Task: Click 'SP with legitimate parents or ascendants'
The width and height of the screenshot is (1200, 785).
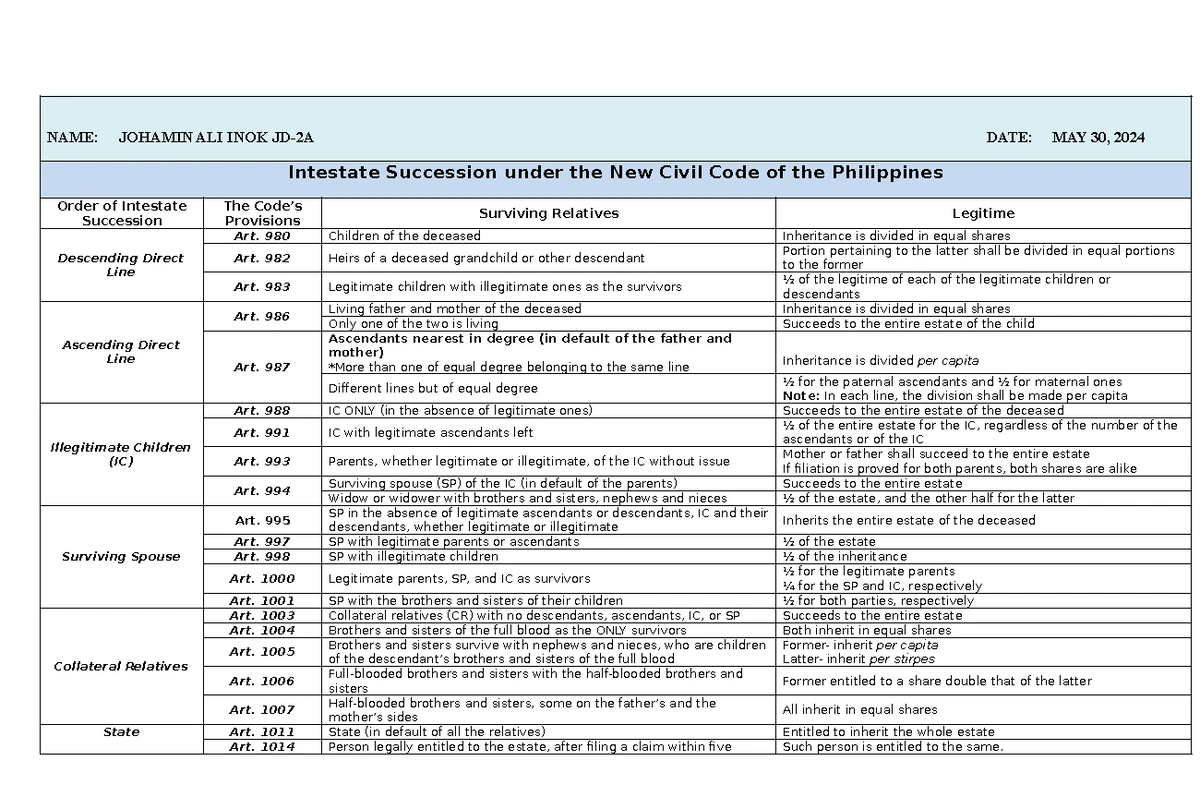Action: click(x=454, y=541)
